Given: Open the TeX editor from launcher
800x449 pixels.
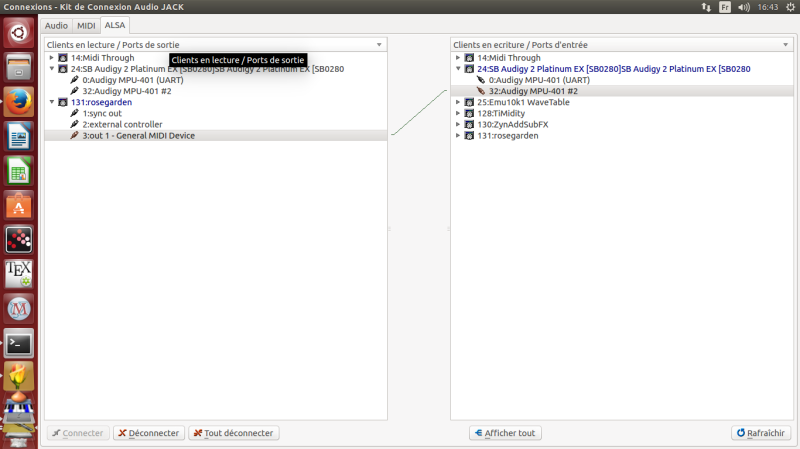Looking at the screenshot, I should (19, 274).
